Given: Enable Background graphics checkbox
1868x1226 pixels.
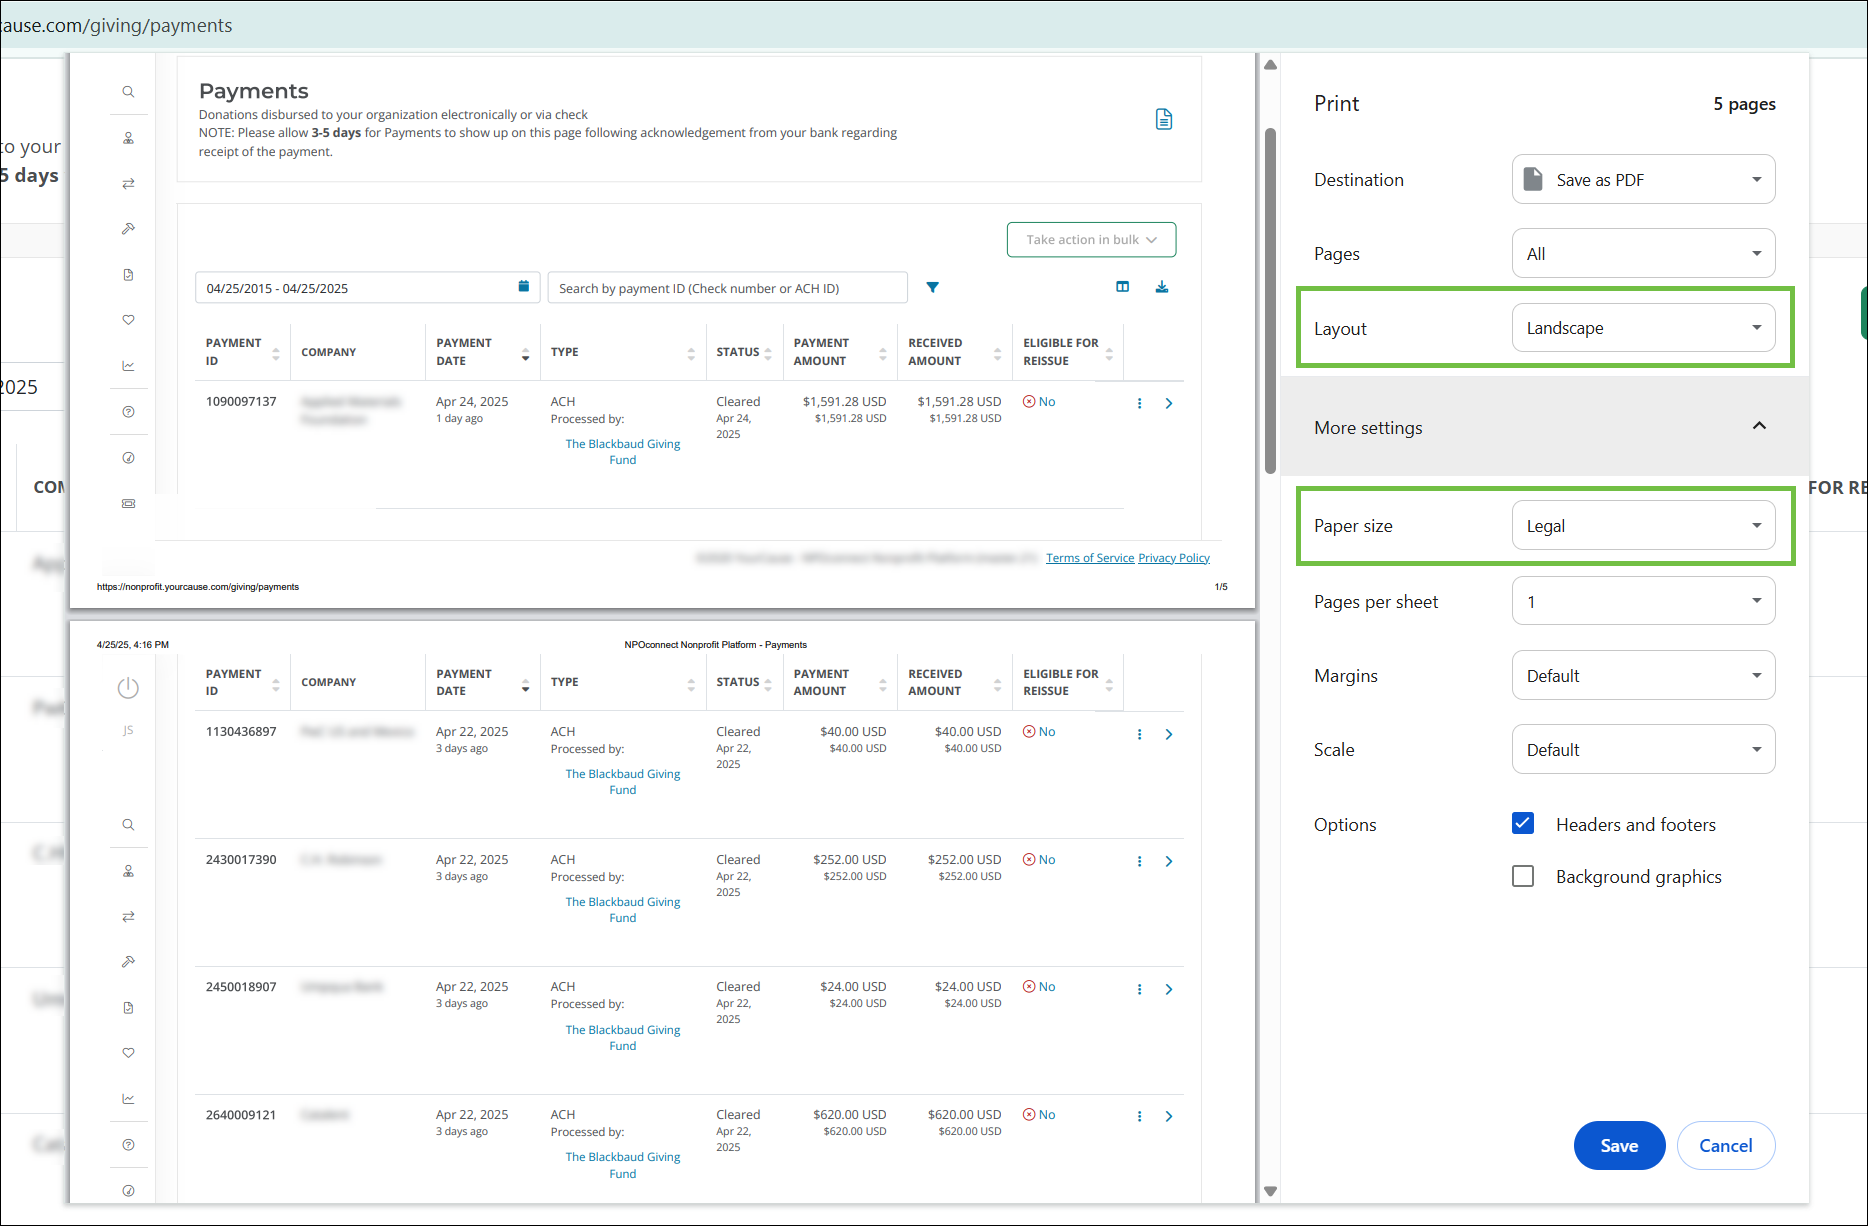Looking at the screenshot, I should pos(1523,877).
